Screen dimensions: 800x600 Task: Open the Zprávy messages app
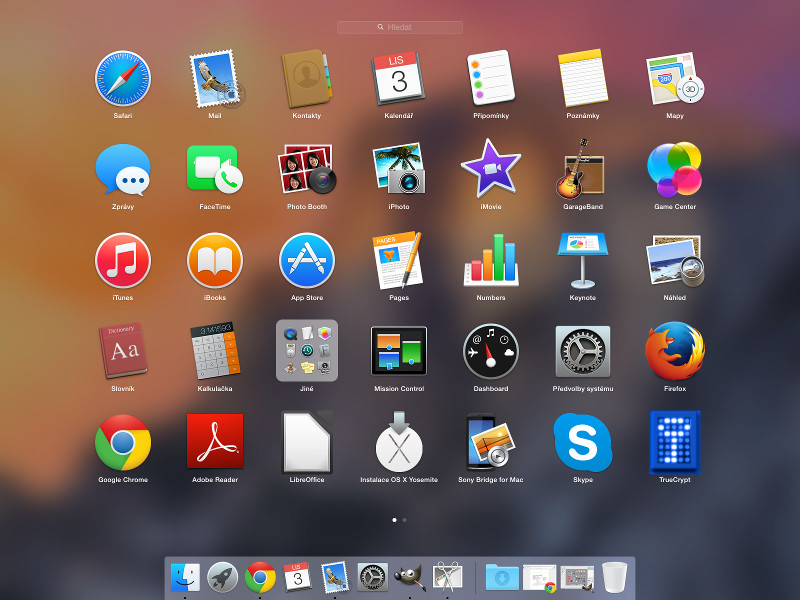[x=123, y=170]
